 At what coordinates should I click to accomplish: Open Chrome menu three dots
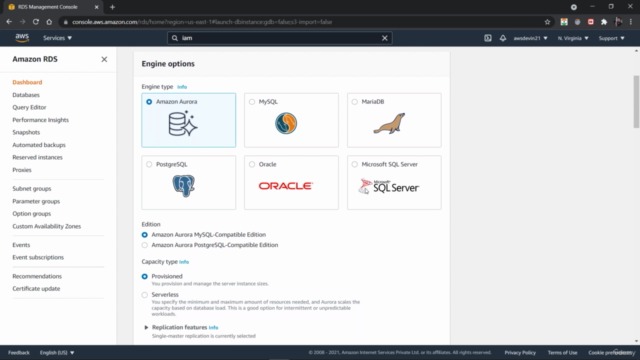pos(631,22)
